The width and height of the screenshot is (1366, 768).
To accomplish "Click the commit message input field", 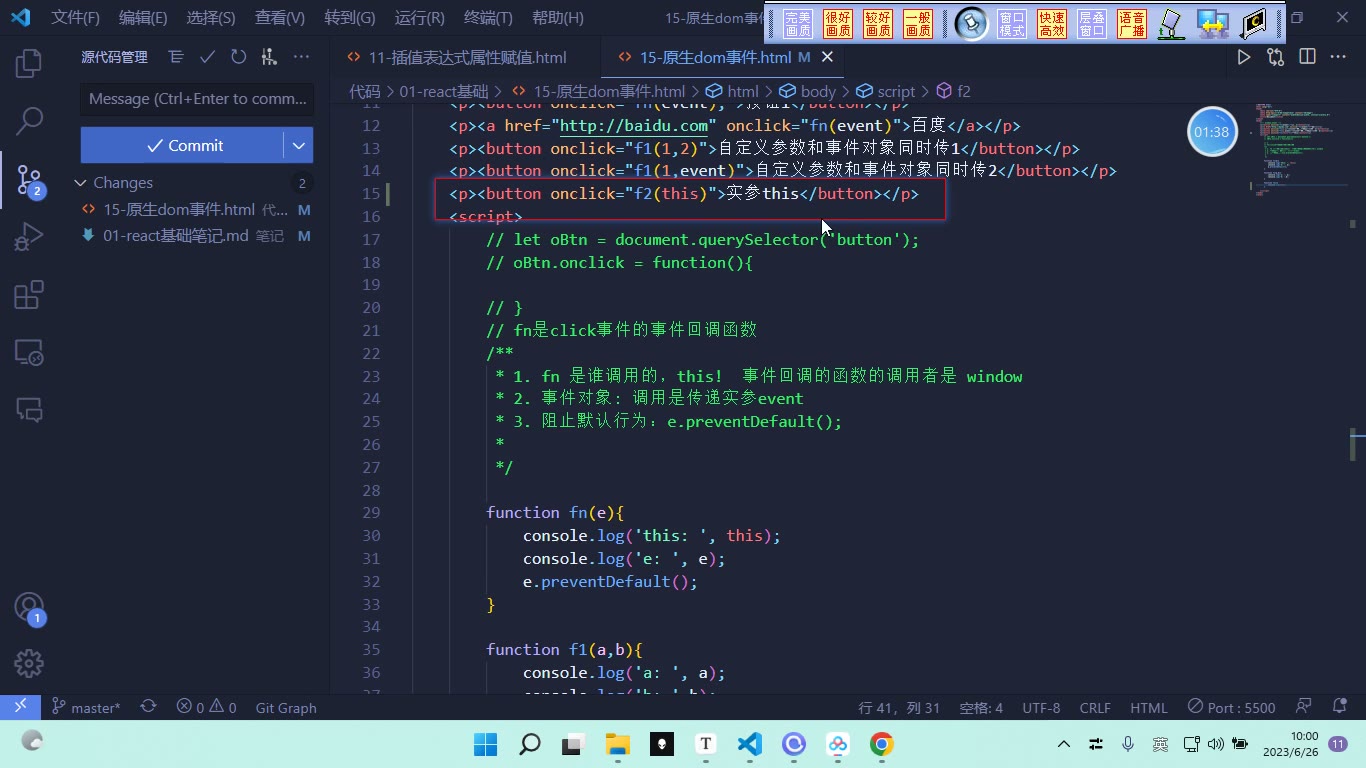I will point(197,99).
